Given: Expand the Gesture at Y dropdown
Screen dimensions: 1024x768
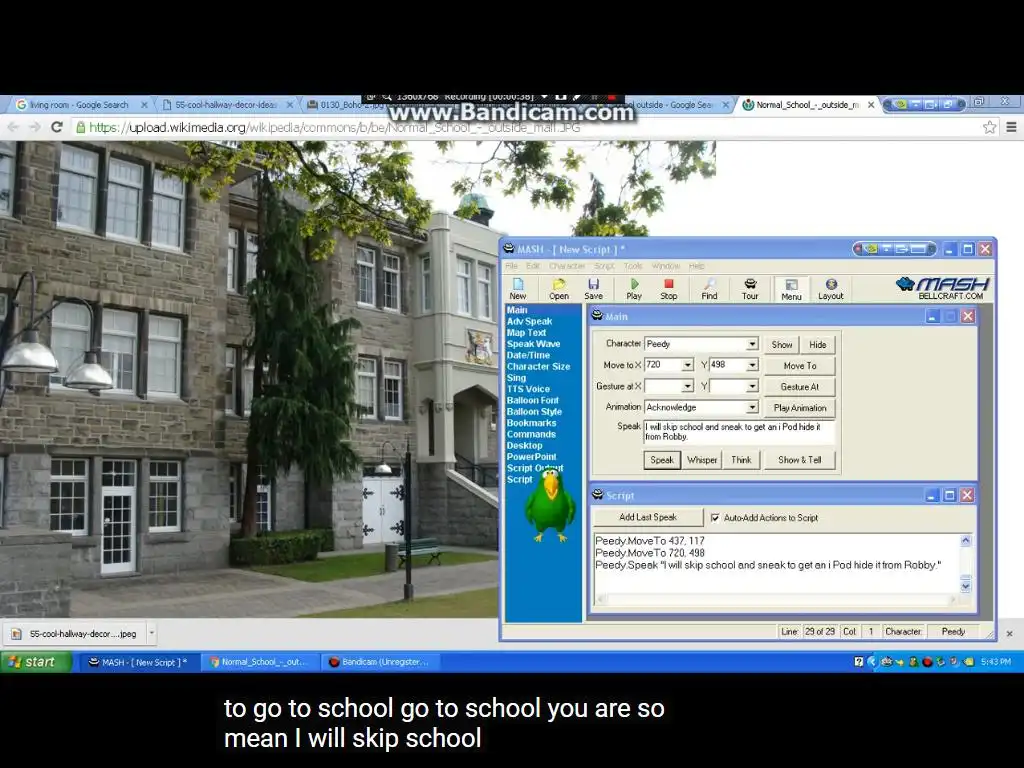Looking at the screenshot, I should [x=752, y=387].
